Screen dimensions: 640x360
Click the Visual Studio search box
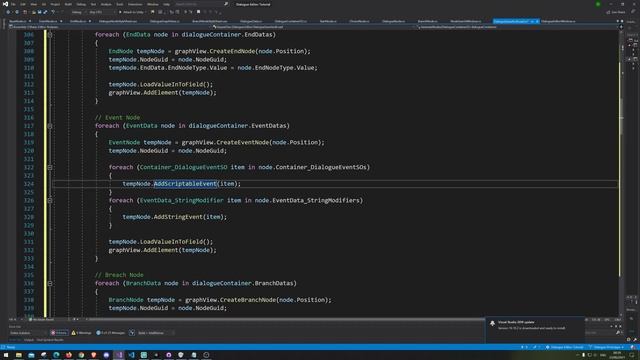coord(201,4)
